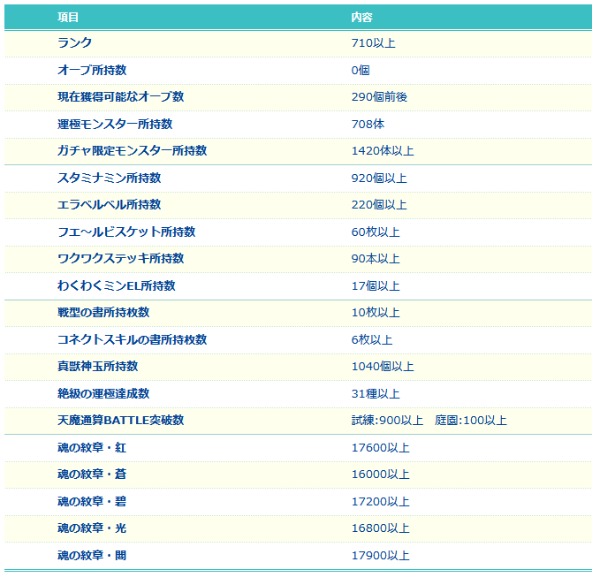Click the value 31種以上

point(376,394)
